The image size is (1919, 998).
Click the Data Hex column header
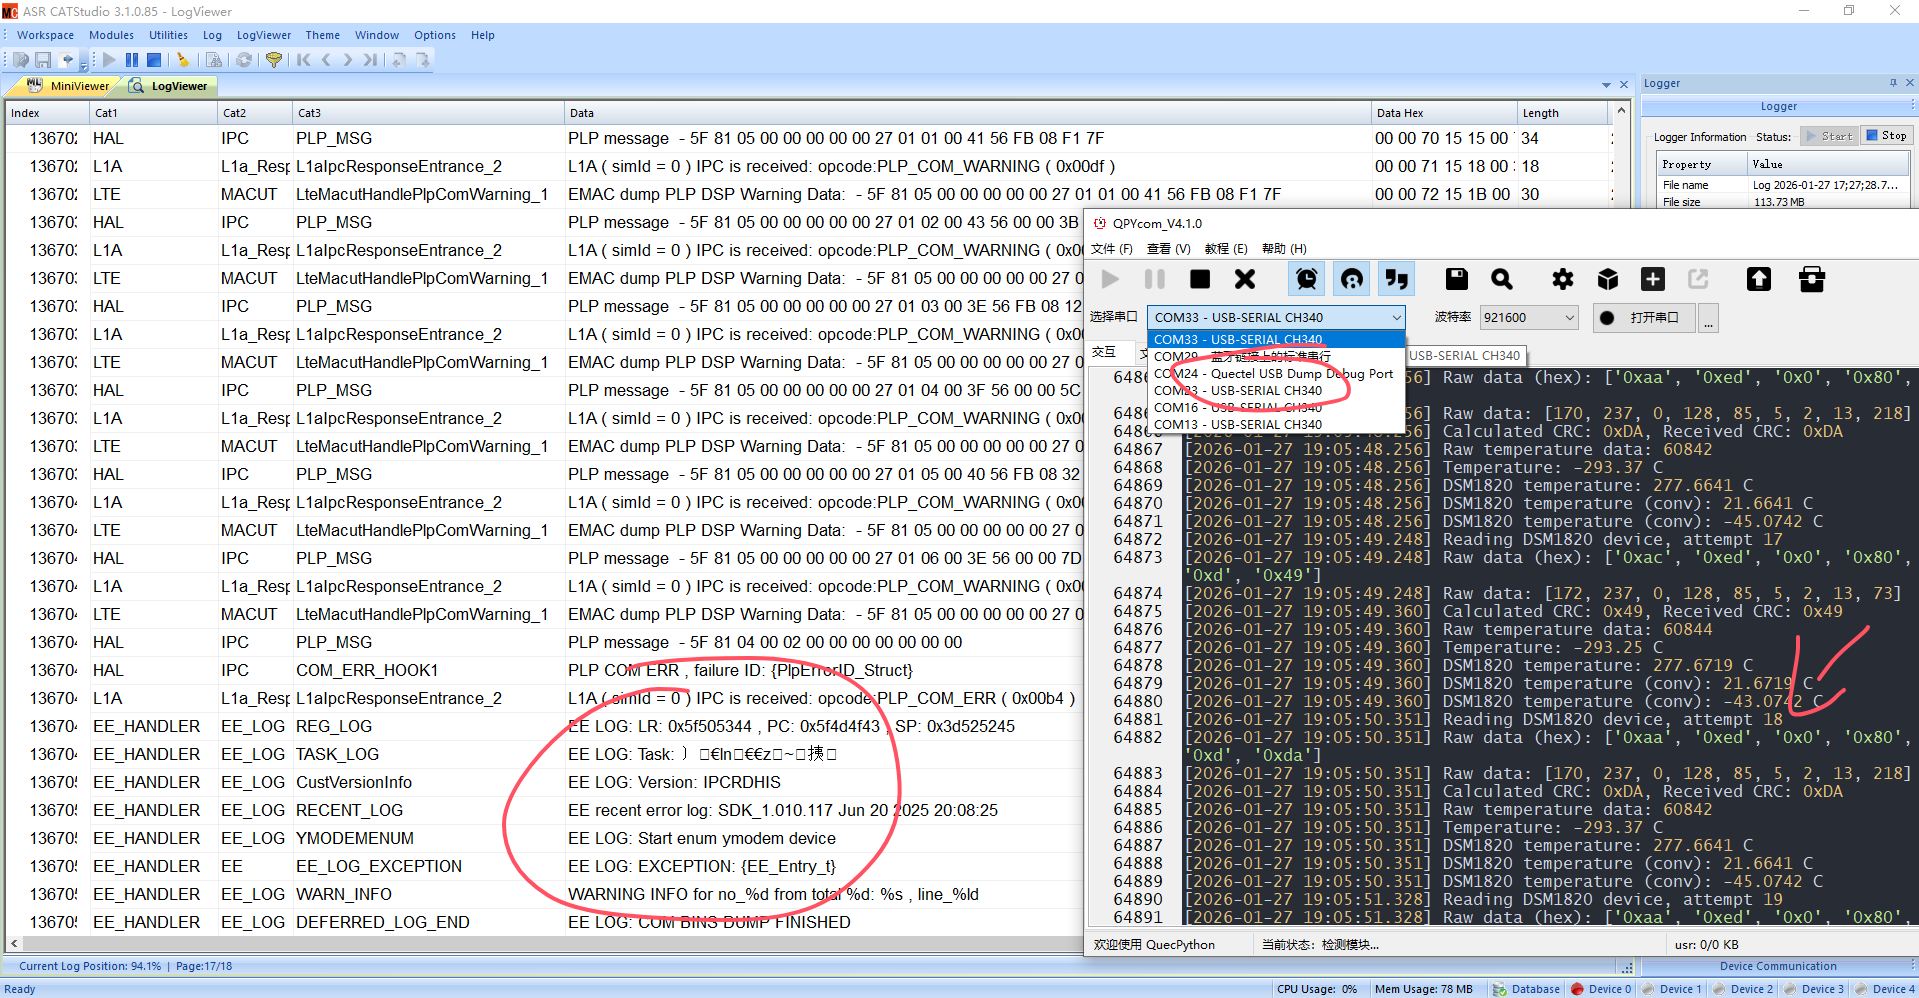[x=1400, y=113]
